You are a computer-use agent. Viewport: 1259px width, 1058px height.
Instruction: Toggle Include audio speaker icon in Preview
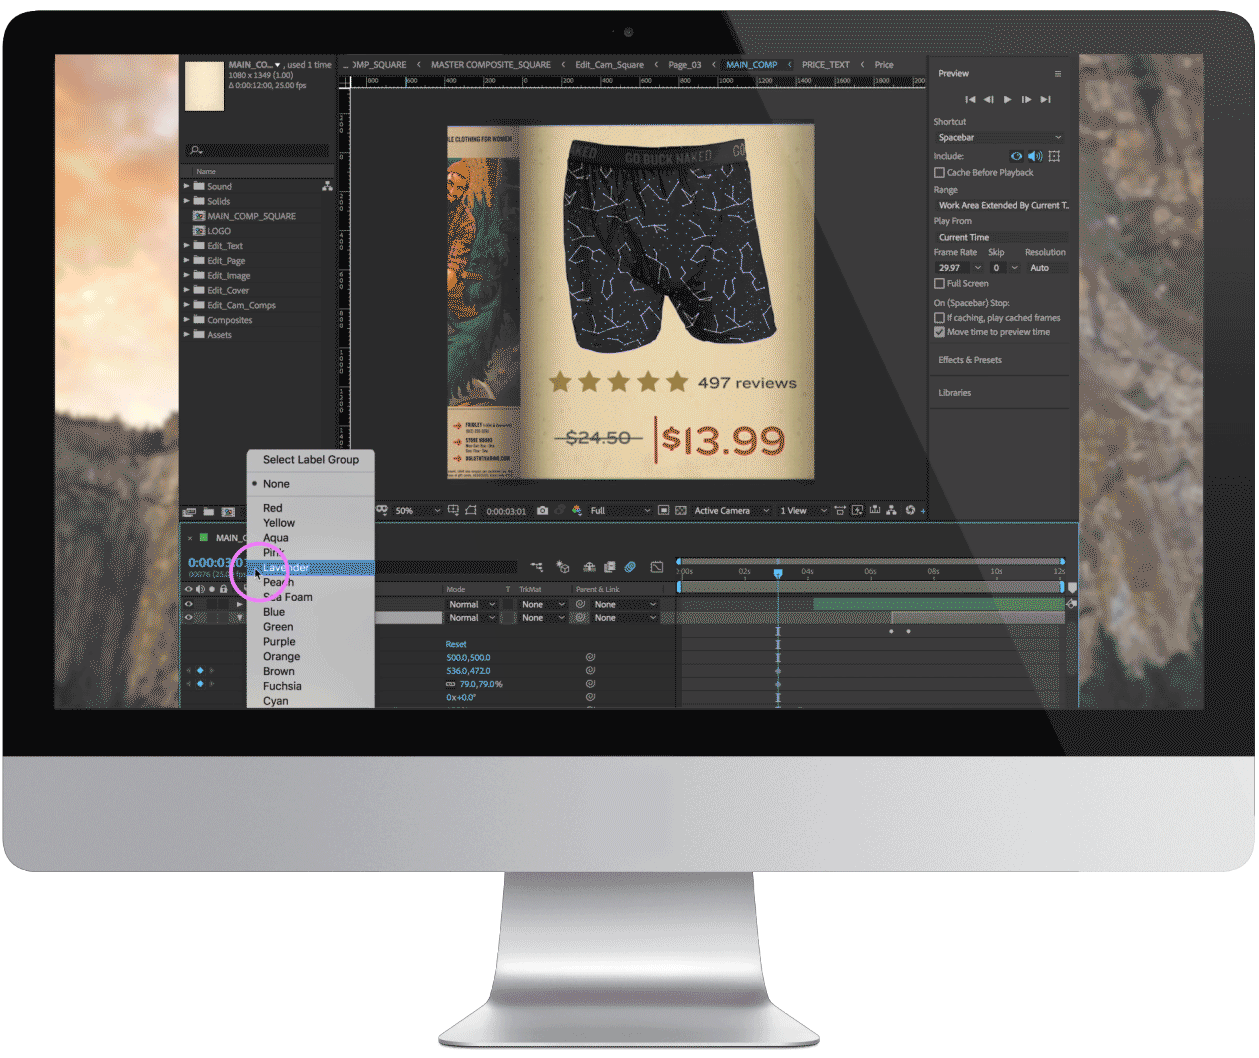1035,156
